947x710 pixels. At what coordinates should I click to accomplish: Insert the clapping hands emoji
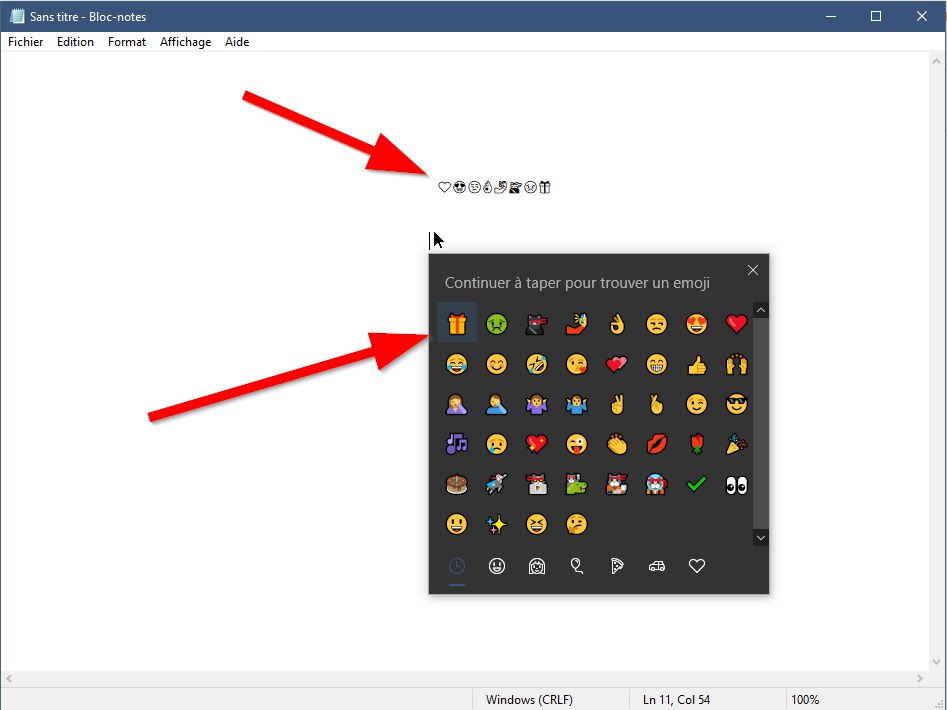click(616, 444)
